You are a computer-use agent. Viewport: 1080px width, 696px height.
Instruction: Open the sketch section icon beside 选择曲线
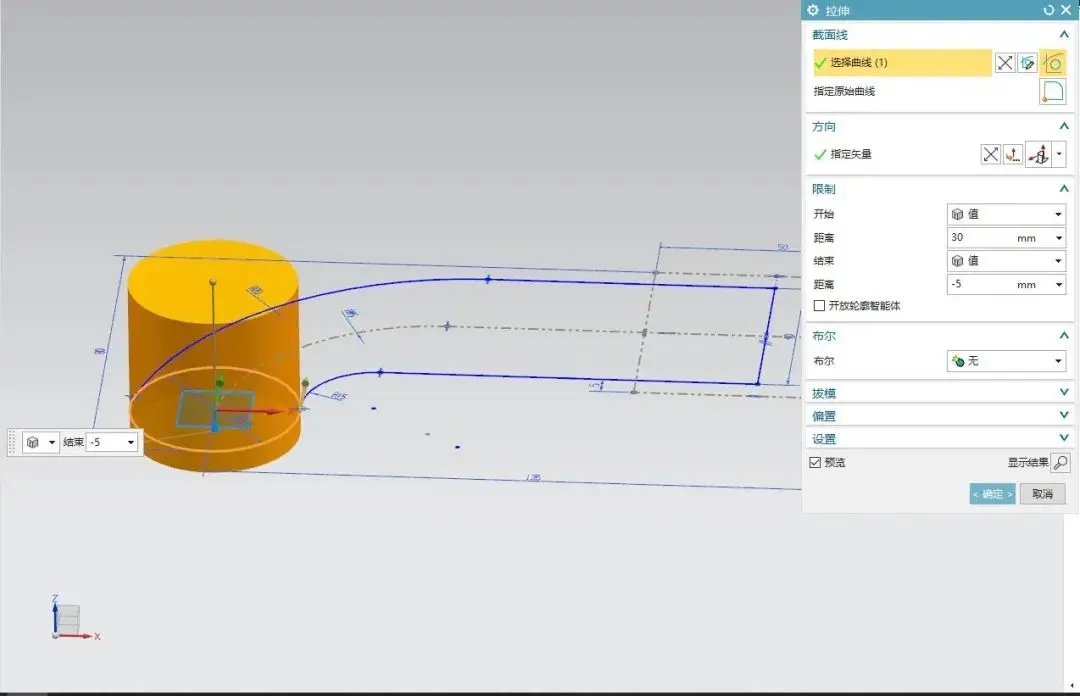click(1028, 63)
